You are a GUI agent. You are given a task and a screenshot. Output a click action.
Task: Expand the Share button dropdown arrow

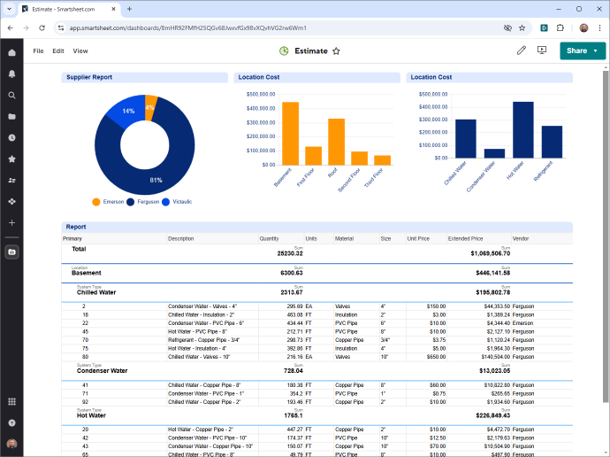point(596,50)
